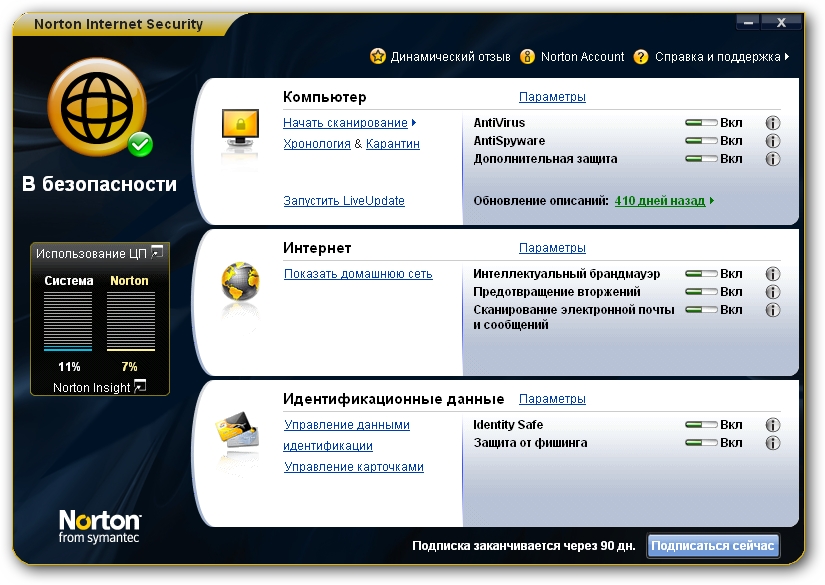Screen dimensions: 825x585
Task: Toggle Интеллектуальный брандмауэр switch
Action: 701,274
